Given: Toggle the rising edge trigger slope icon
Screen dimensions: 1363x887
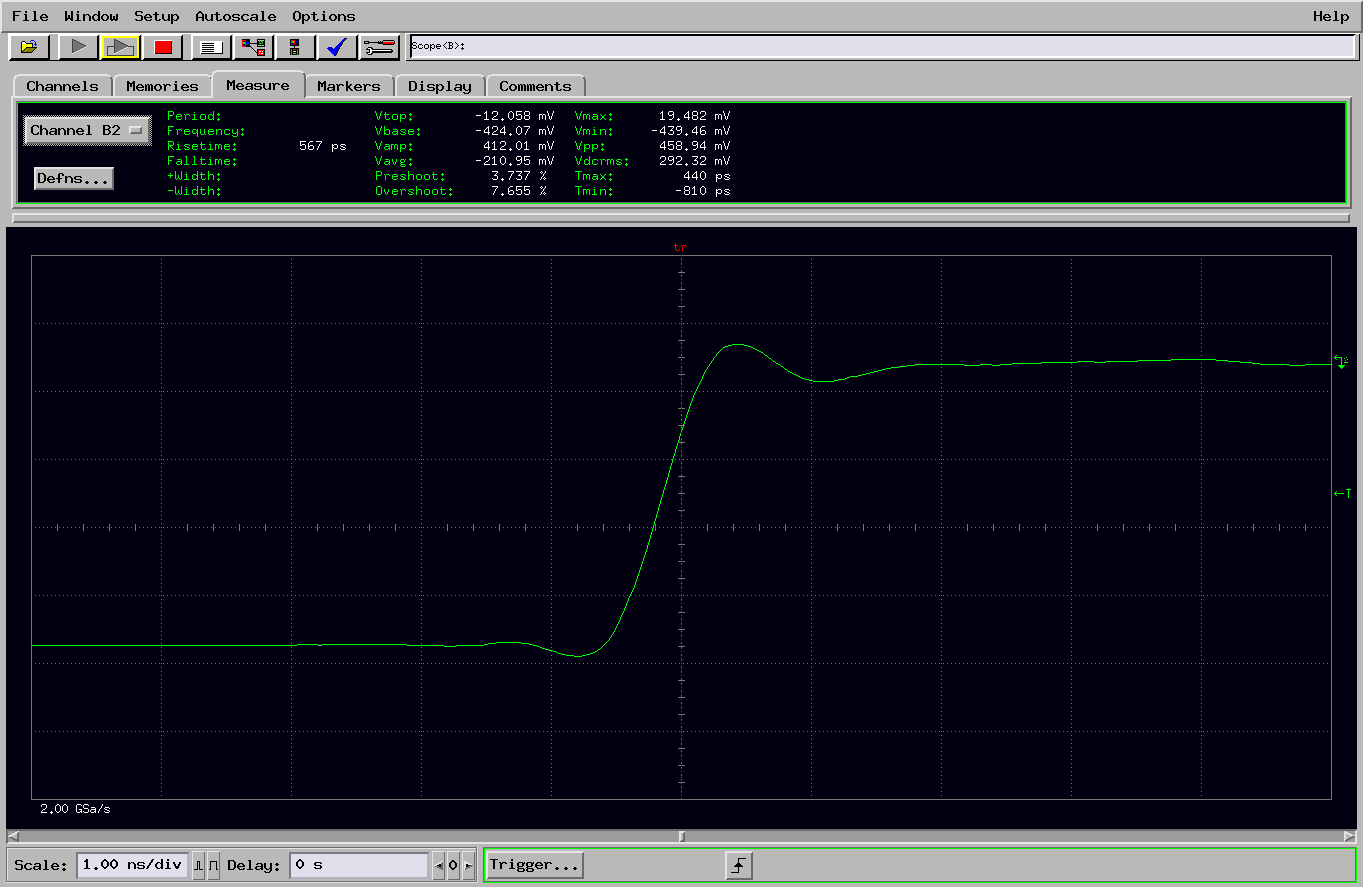Looking at the screenshot, I should (738, 866).
